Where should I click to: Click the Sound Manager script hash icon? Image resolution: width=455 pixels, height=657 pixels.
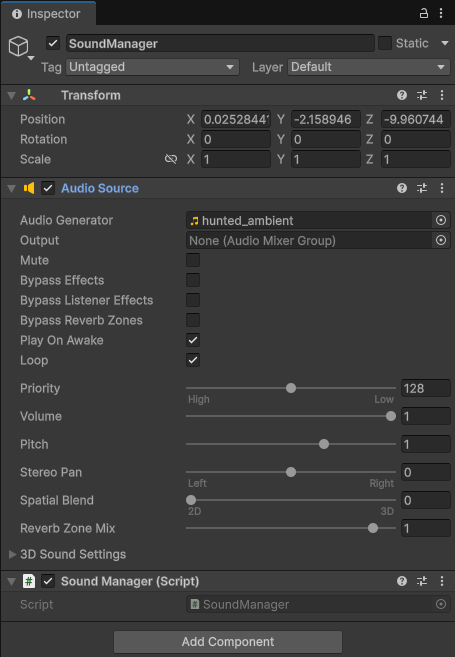click(x=29, y=581)
